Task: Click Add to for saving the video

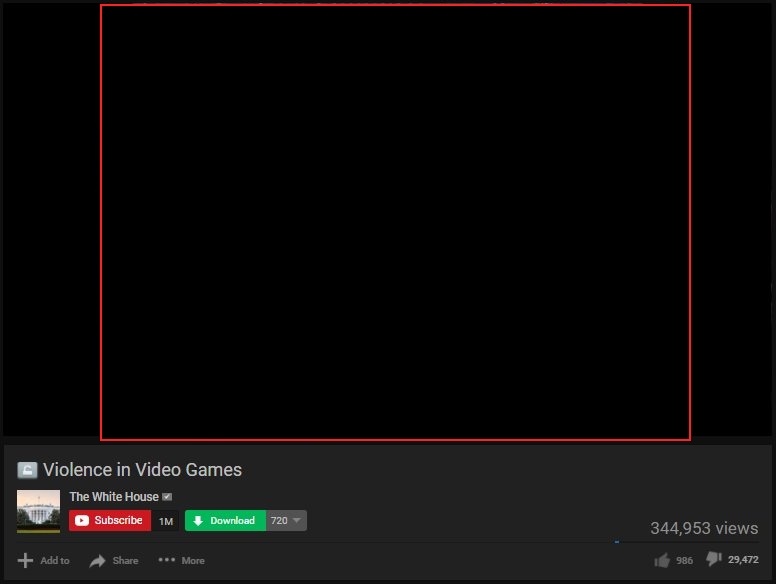Action: coord(44,560)
